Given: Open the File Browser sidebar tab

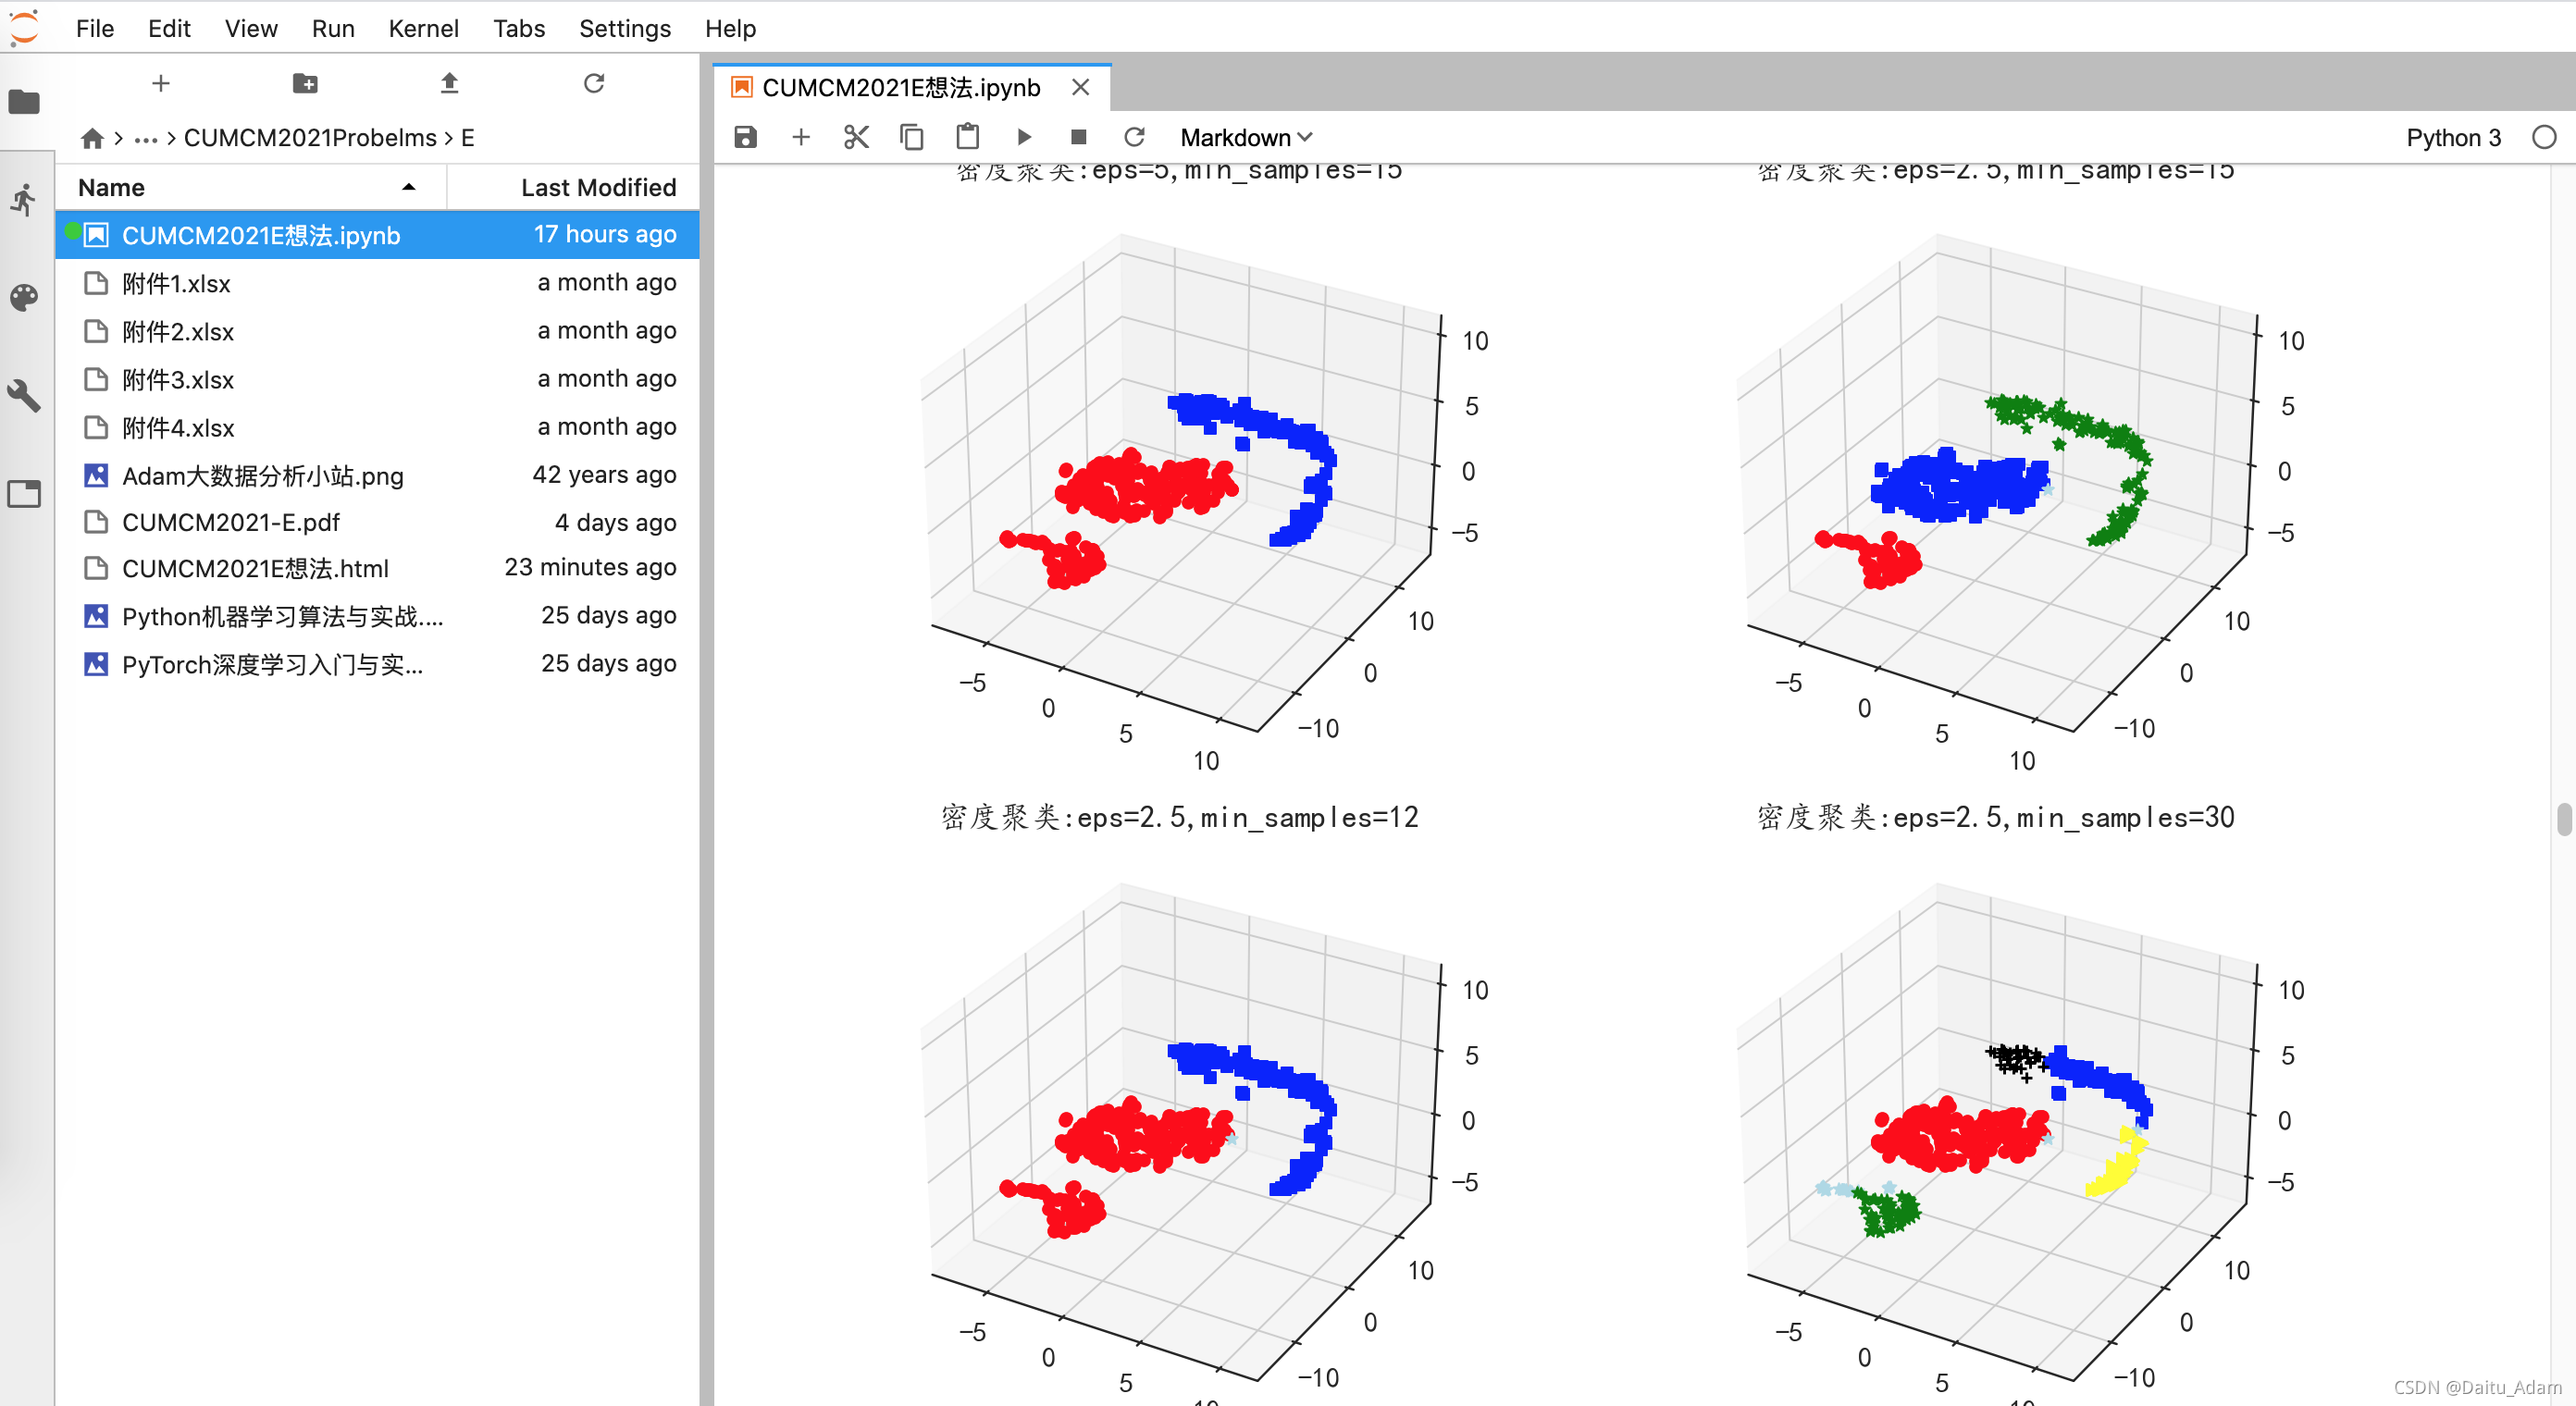Looking at the screenshot, I should click(24, 102).
